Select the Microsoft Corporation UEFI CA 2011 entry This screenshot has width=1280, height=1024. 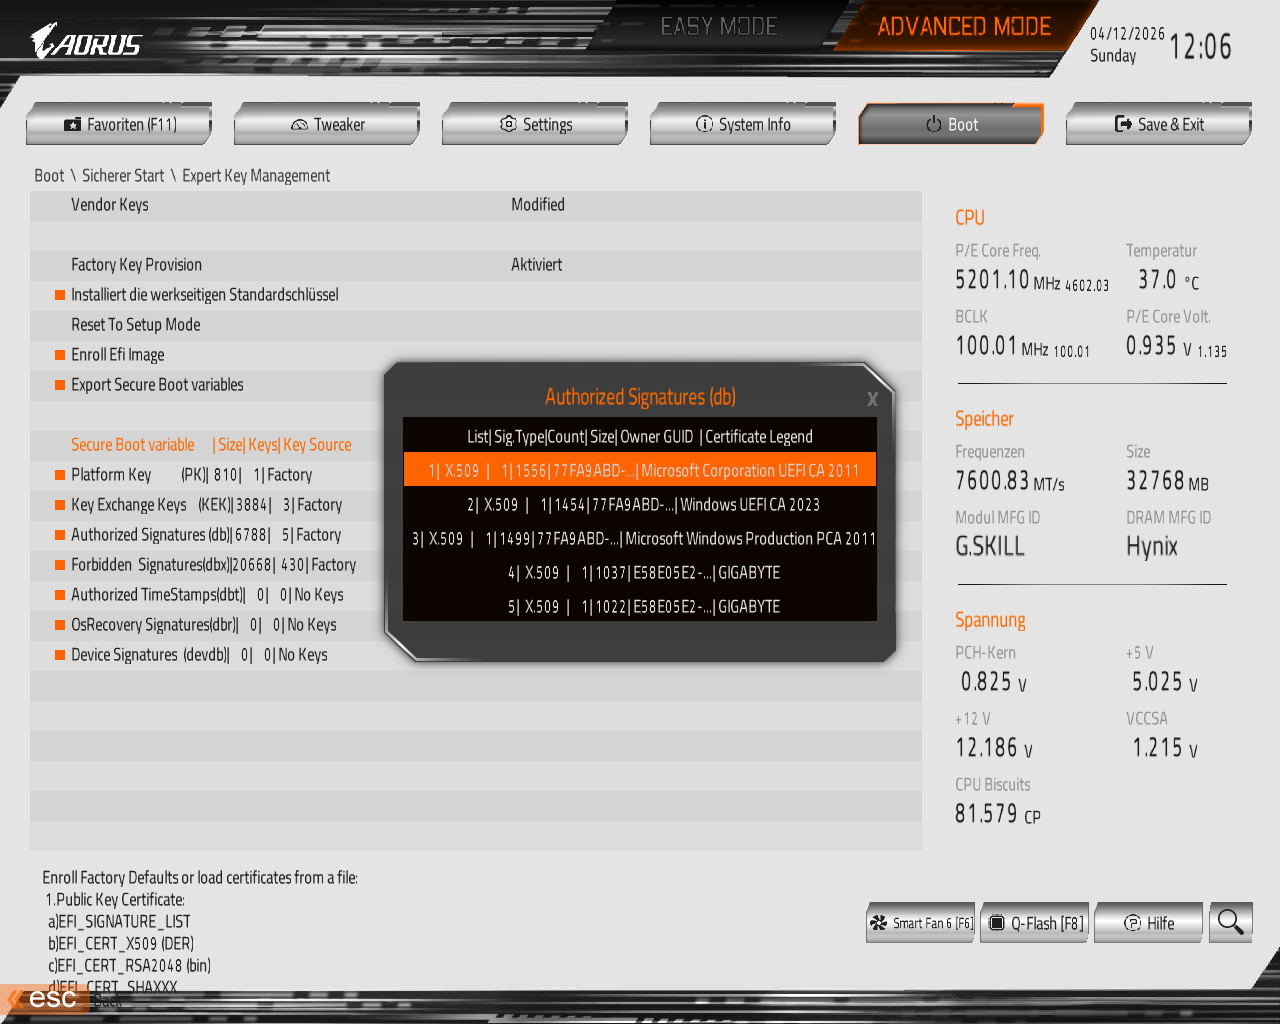pos(640,470)
